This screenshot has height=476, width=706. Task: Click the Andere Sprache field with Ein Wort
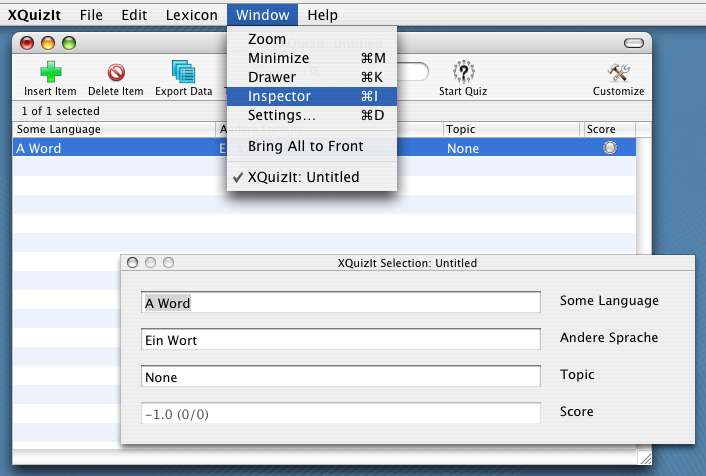(x=341, y=340)
